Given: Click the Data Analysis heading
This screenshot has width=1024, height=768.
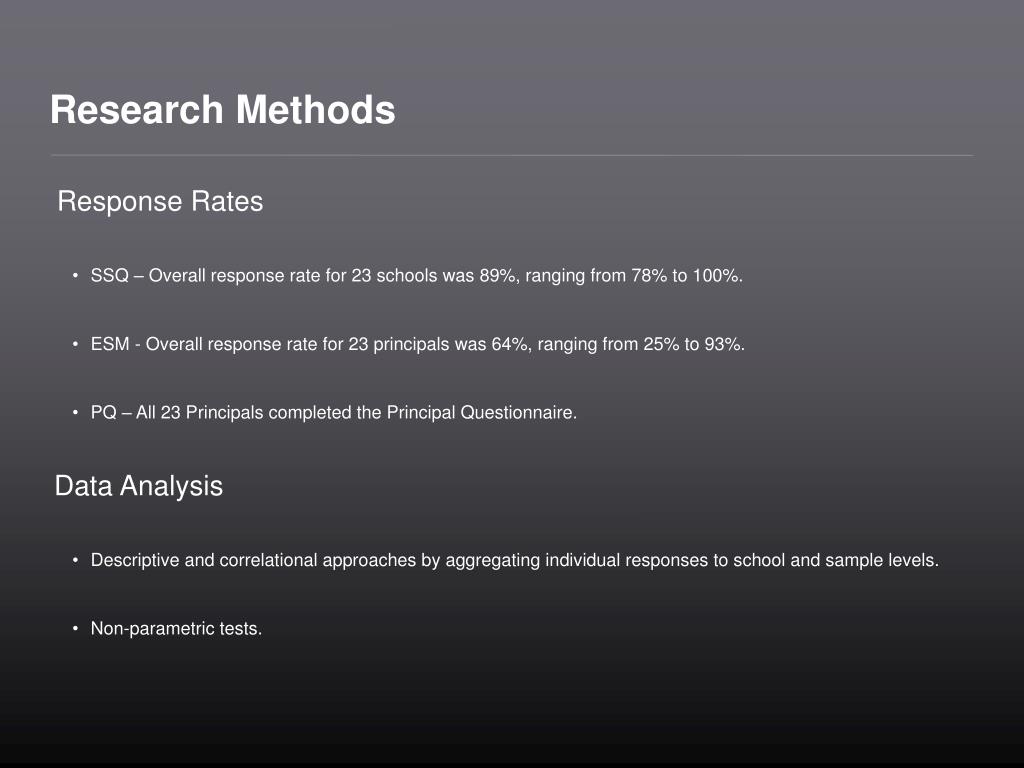Looking at the screenshot, I should pos(138,487).
